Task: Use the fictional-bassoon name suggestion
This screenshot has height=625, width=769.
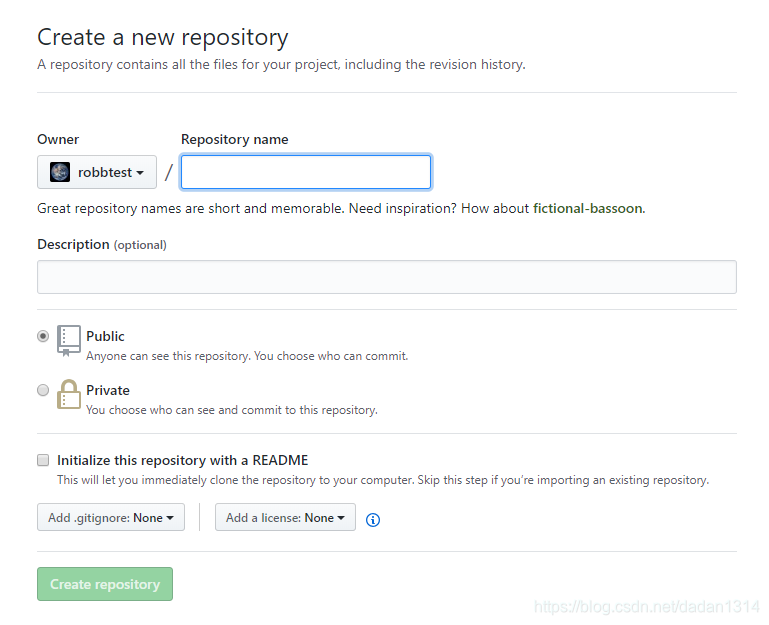Action: tap(588, 208)
